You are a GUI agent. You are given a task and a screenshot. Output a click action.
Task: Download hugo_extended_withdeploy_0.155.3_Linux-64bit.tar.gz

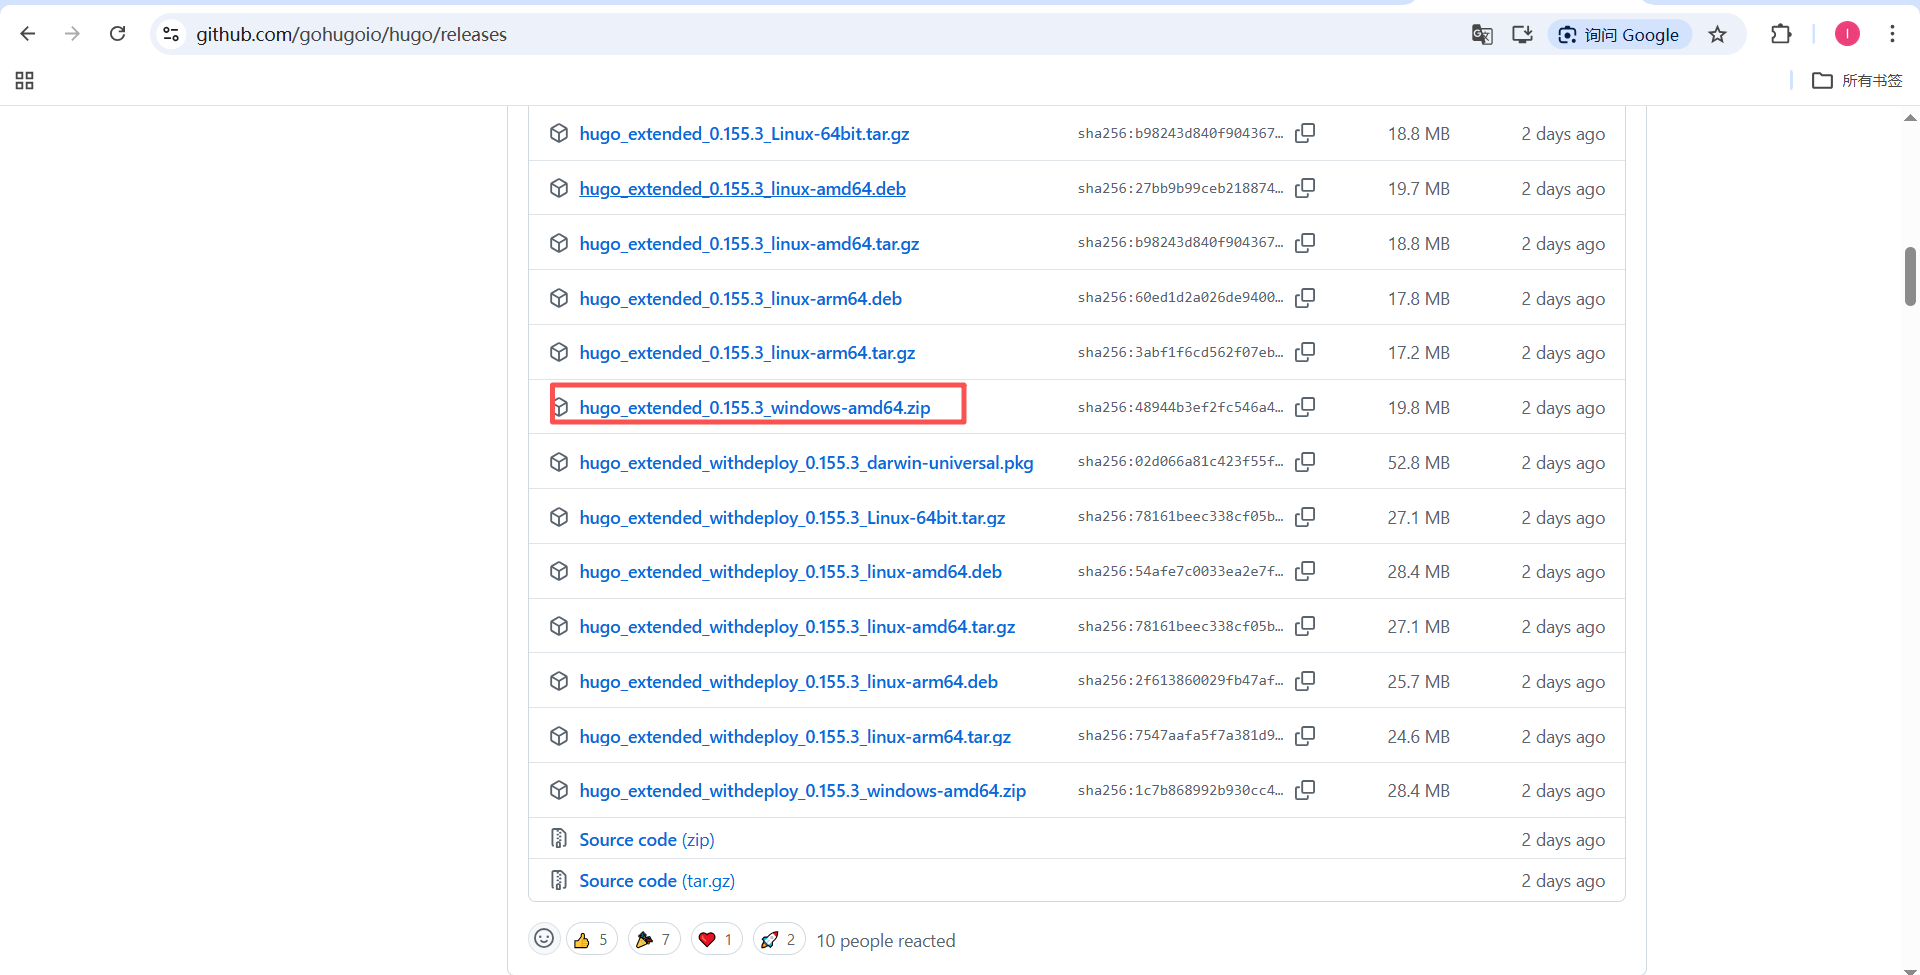(x=792, y=518)
